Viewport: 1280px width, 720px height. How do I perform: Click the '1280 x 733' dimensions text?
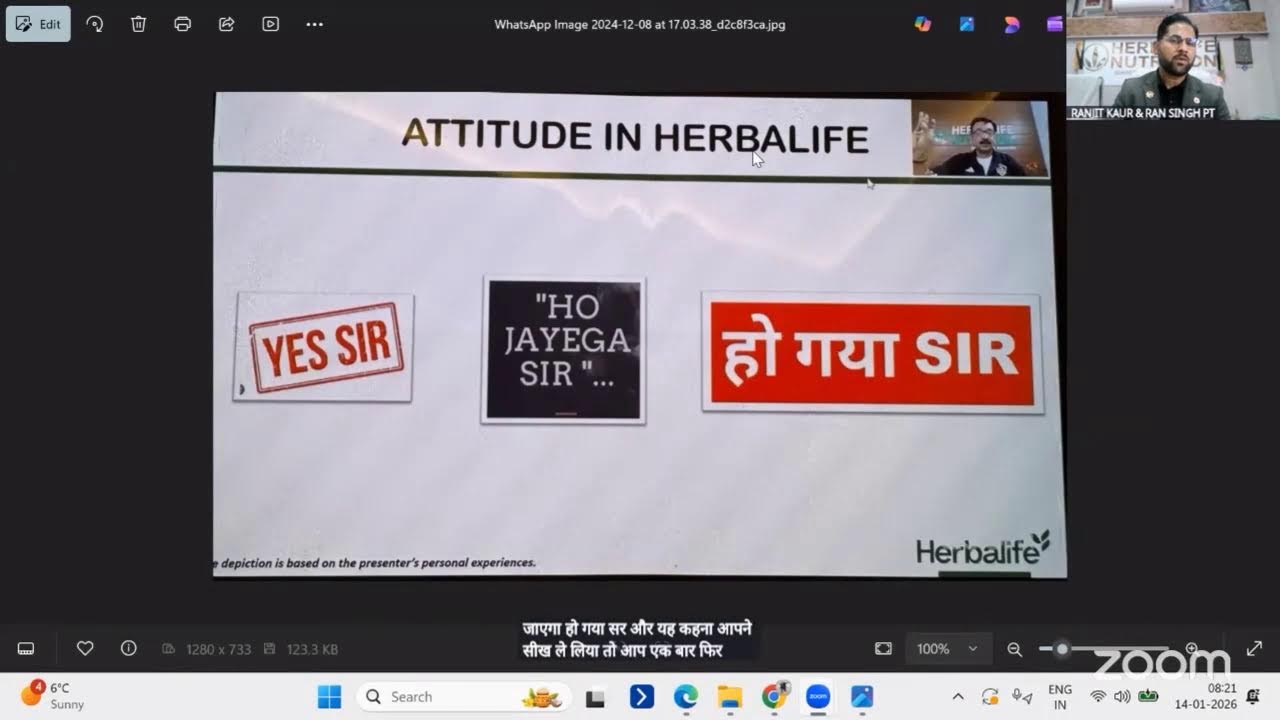(x=218, y=650)
